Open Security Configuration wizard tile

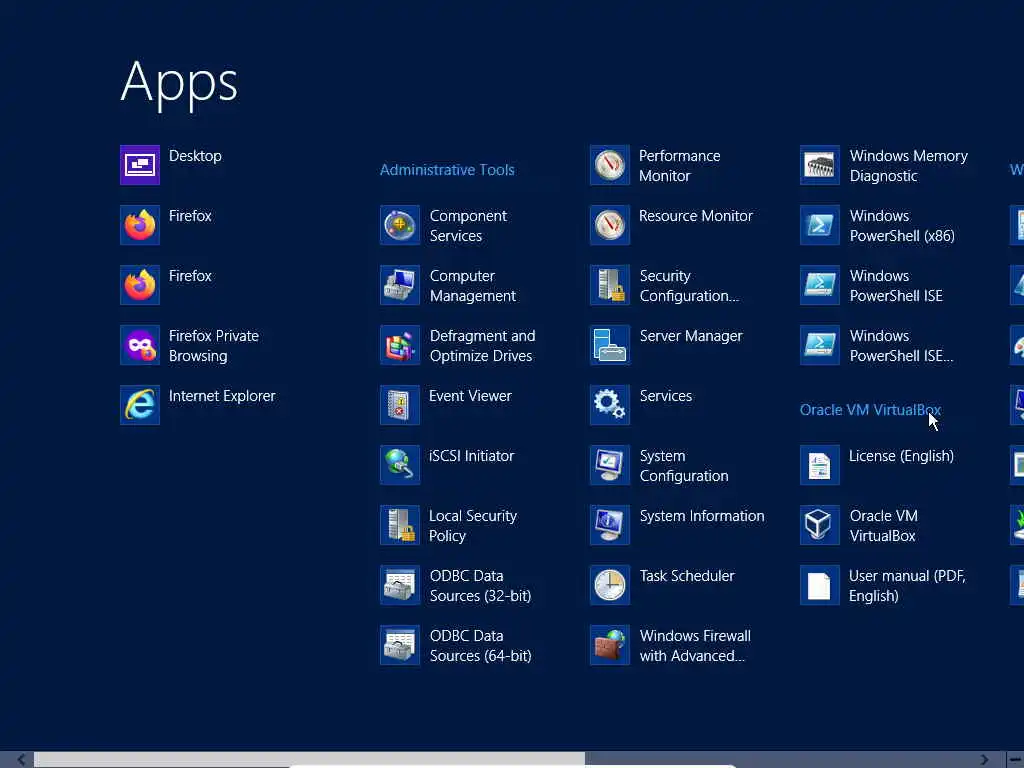[x=665, y=285]
